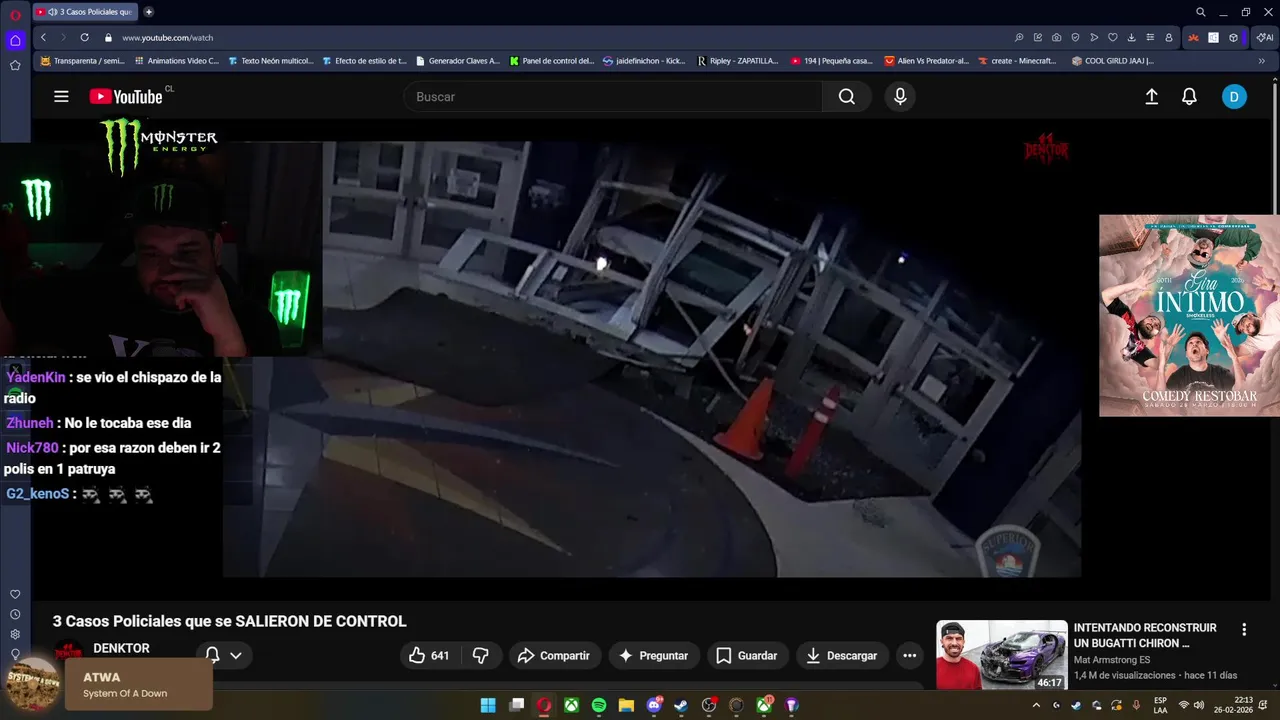Save the video with Guardar button

(747, 656)
